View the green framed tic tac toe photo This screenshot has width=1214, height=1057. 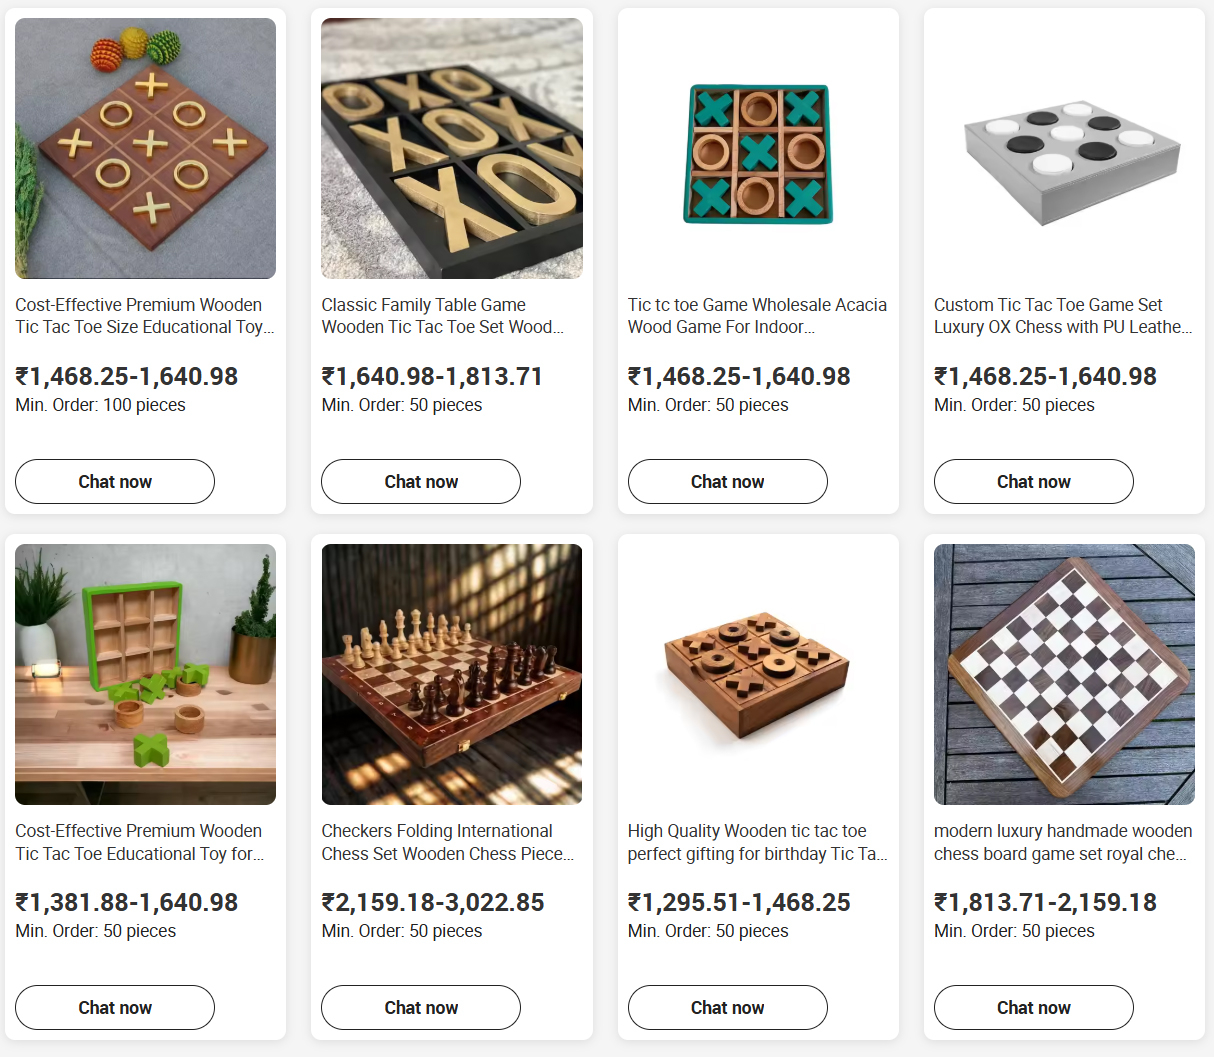coord(145,674)
